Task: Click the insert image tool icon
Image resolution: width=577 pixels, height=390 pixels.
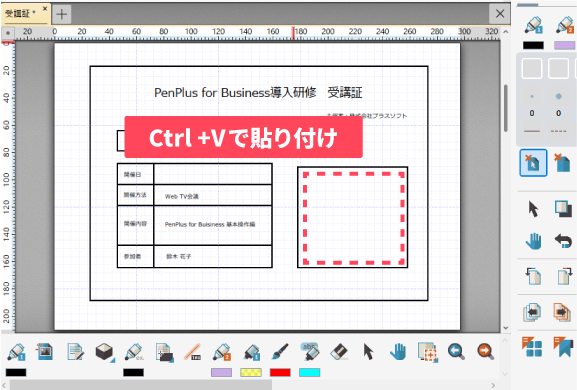Action: tap(45, 352)
